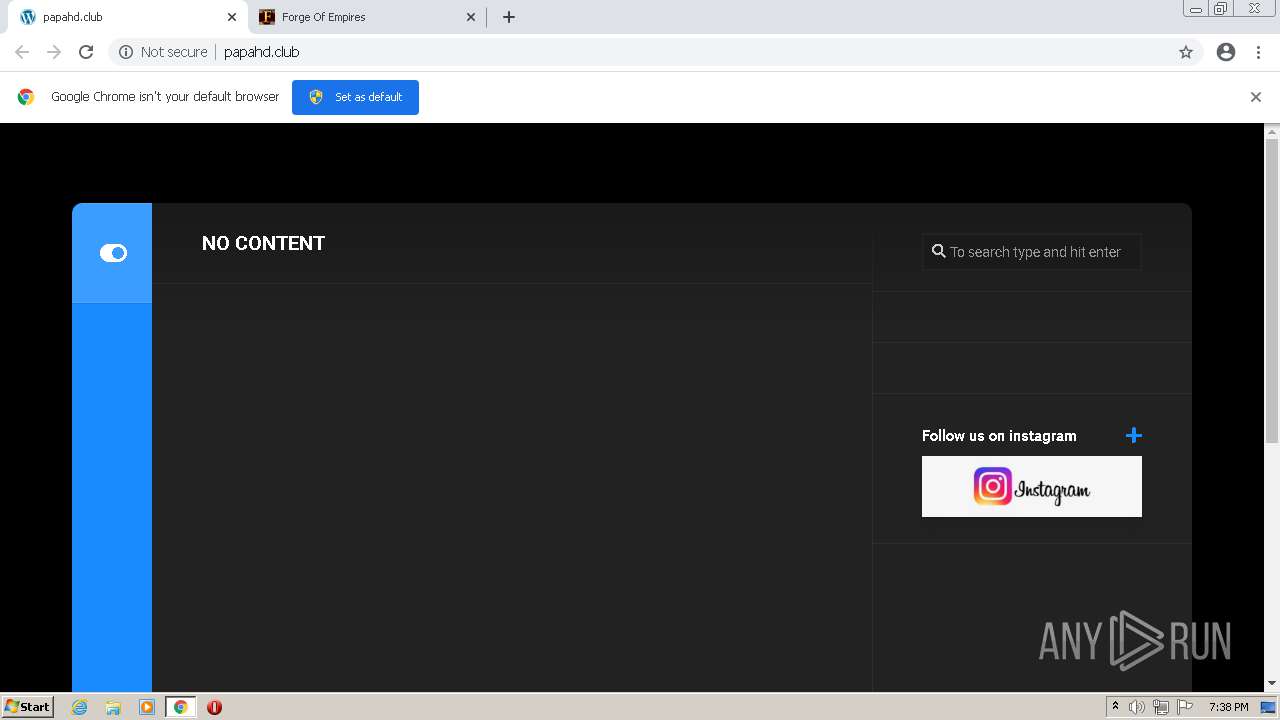
Task: Click the page vertical scrollbar thumb
Action: coord(1272,290)
